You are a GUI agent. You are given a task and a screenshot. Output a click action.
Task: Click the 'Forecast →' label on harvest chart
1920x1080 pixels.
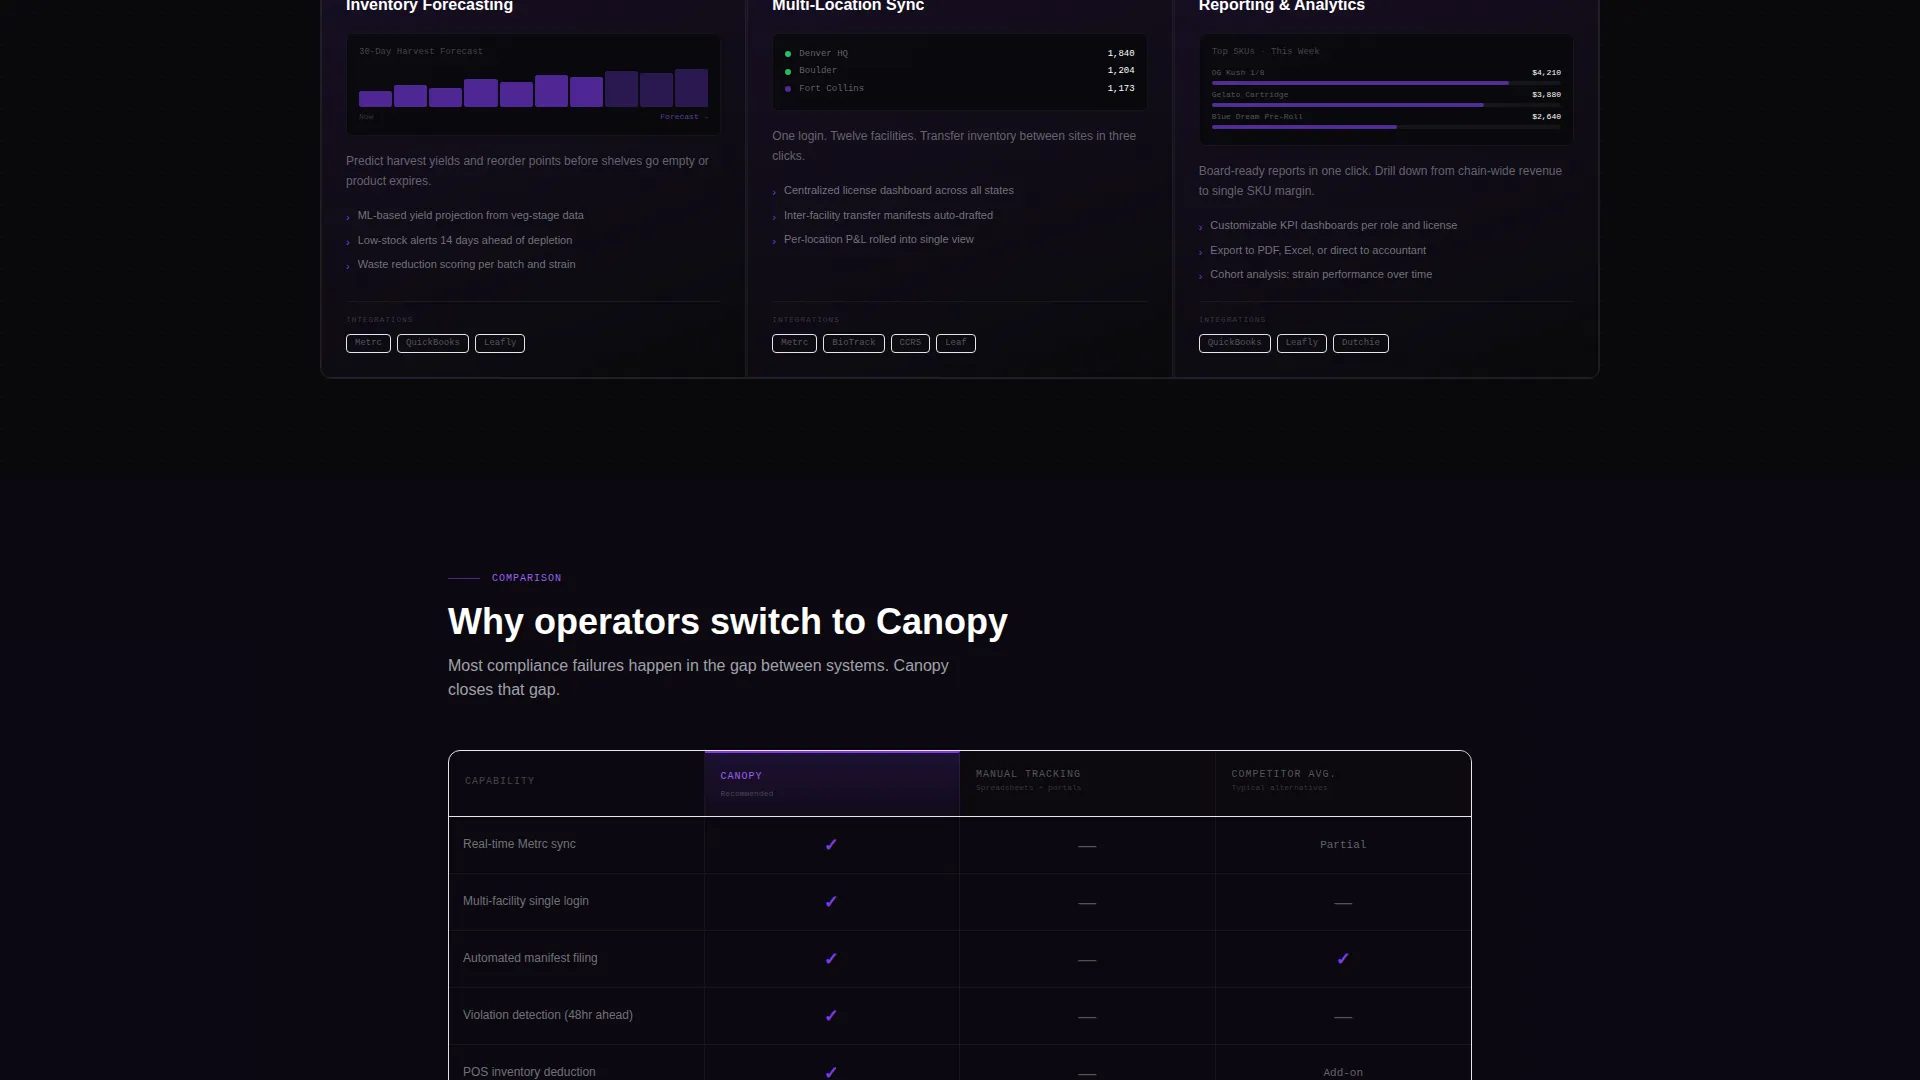coord(684,117)
